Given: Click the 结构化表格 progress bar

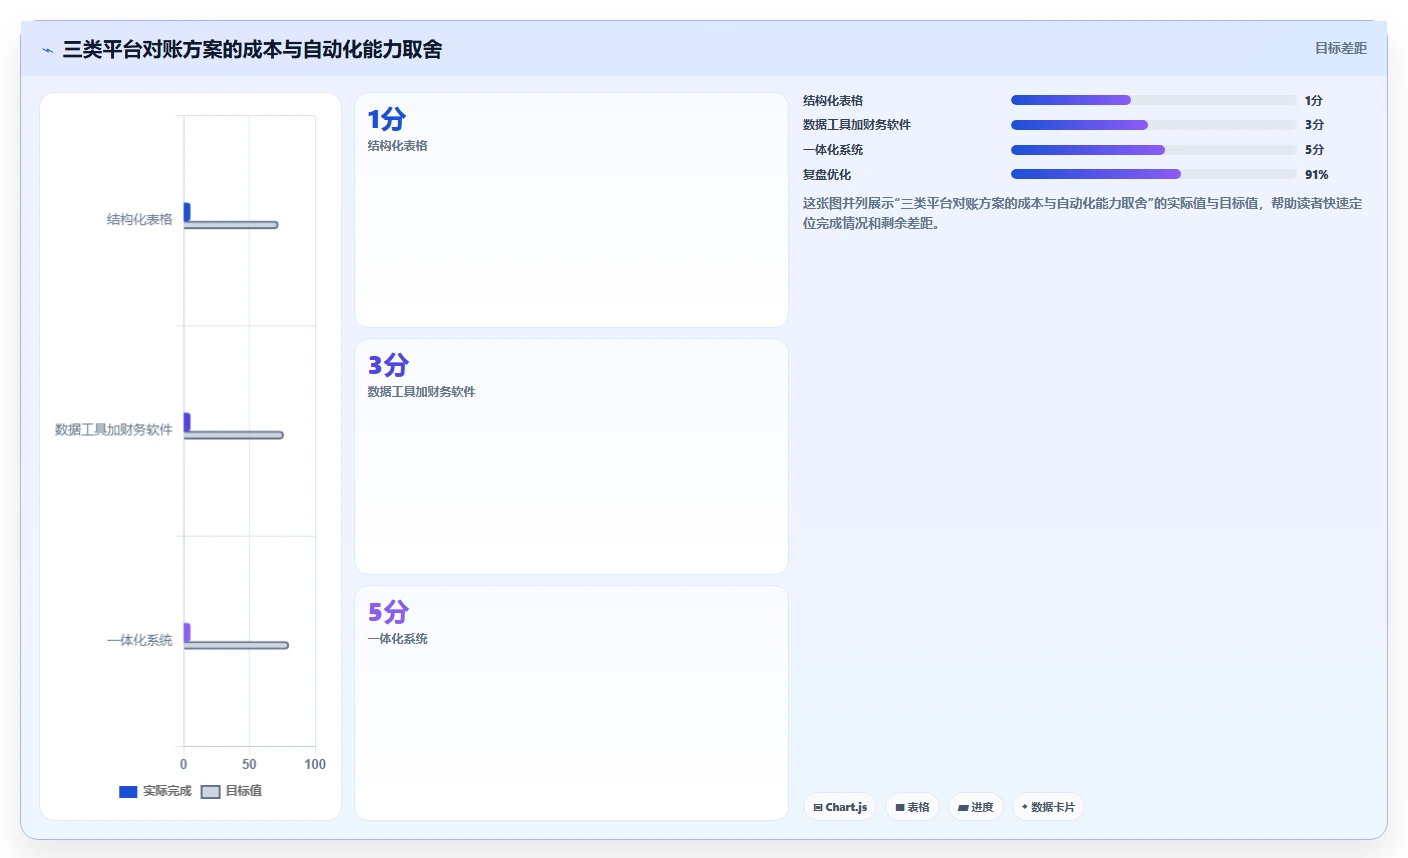Looking at the screenshot, I should [1153, 100].
